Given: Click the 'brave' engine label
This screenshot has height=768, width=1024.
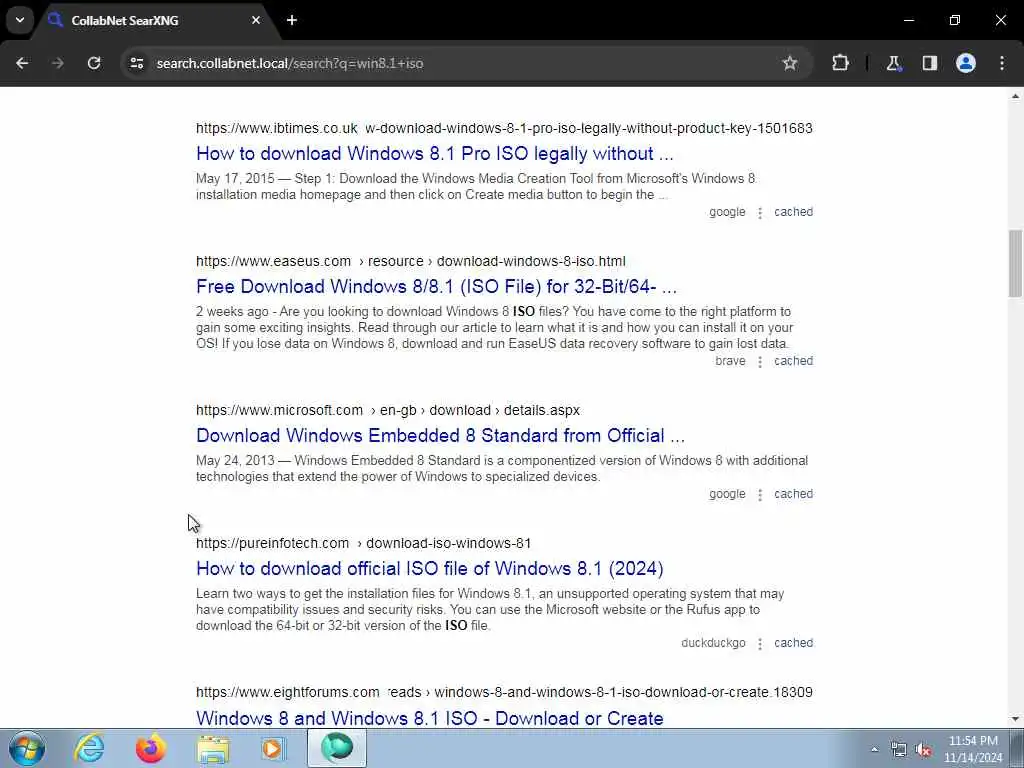Looking at the screenshot, I should [x=730, y=360].
